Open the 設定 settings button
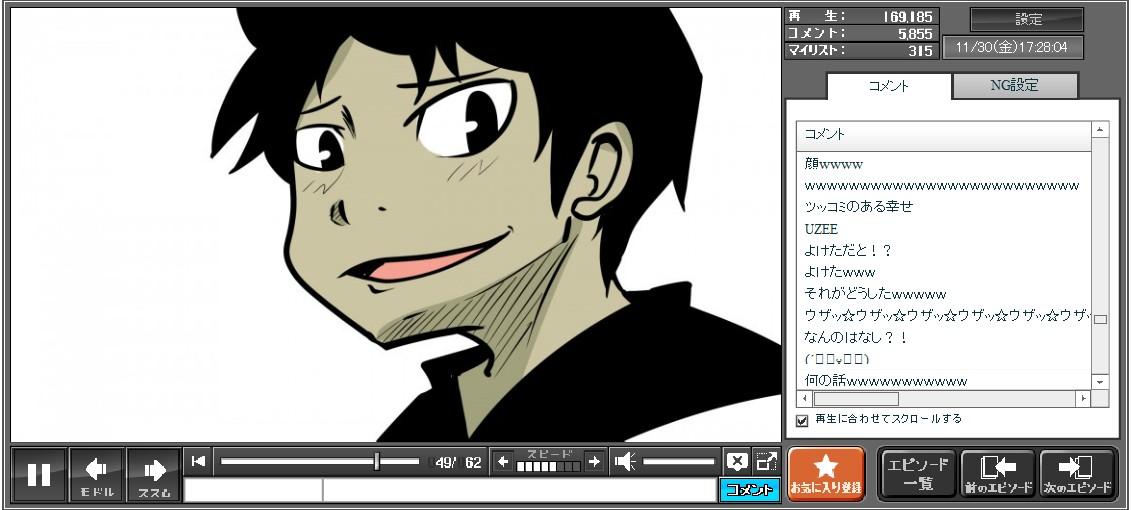 (1027, 20)
